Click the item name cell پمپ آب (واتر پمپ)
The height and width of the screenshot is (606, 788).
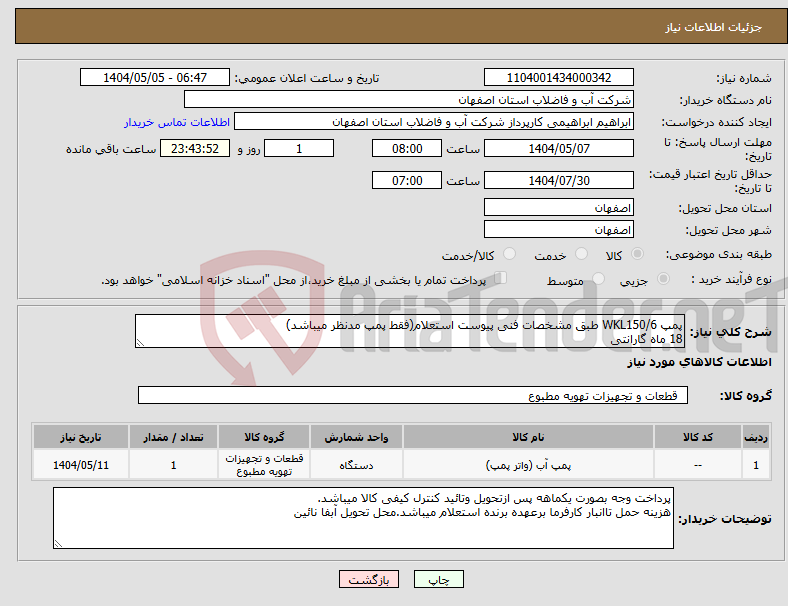pyautogui.click(x=528, y=465)
